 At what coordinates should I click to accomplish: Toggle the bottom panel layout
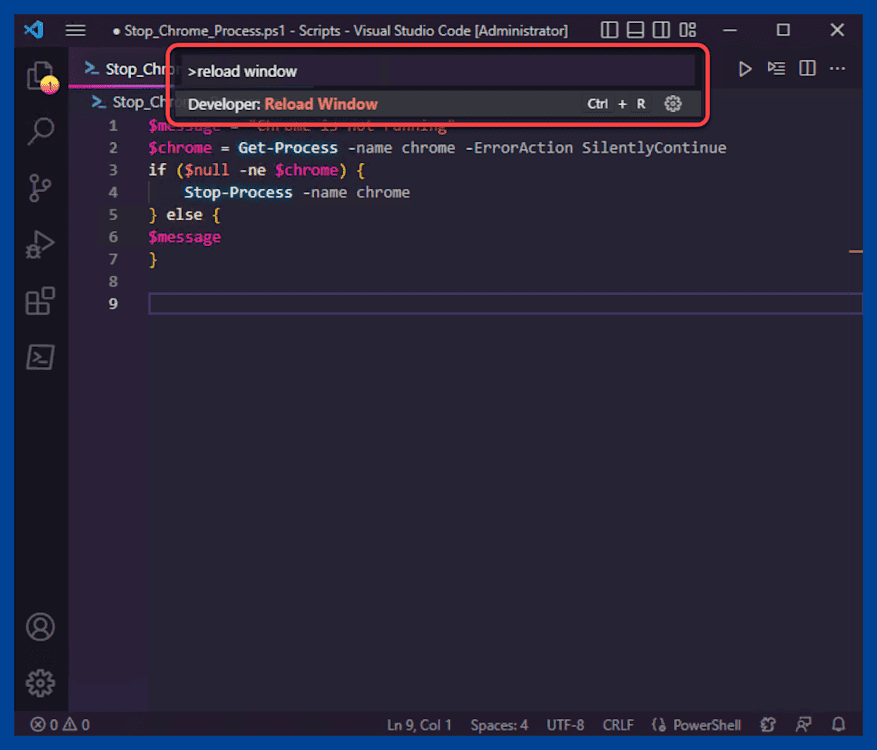click(x=635, y=30)
